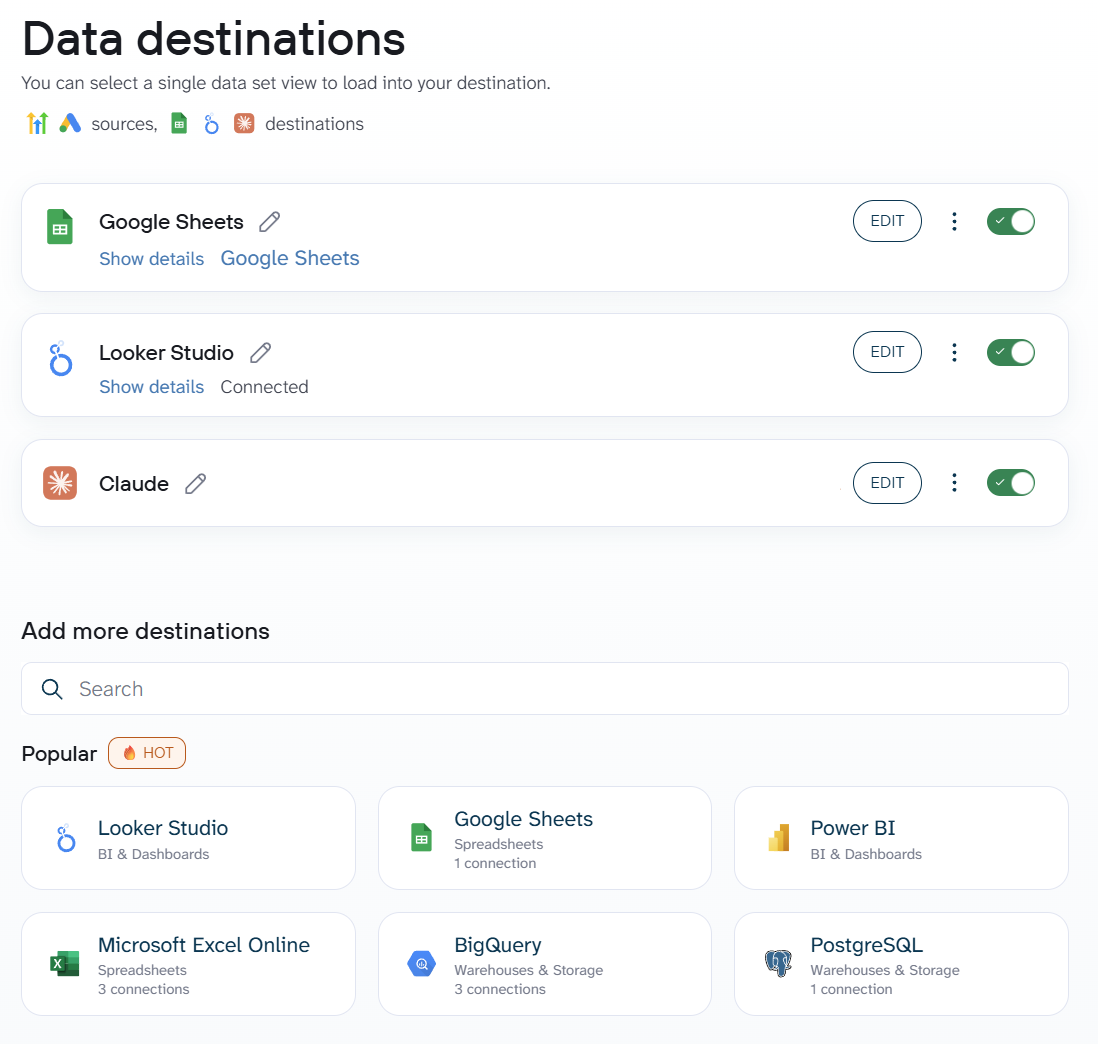Click 'Add more destinations' heading
The image size is (1098, 1044).
point(146,632)
